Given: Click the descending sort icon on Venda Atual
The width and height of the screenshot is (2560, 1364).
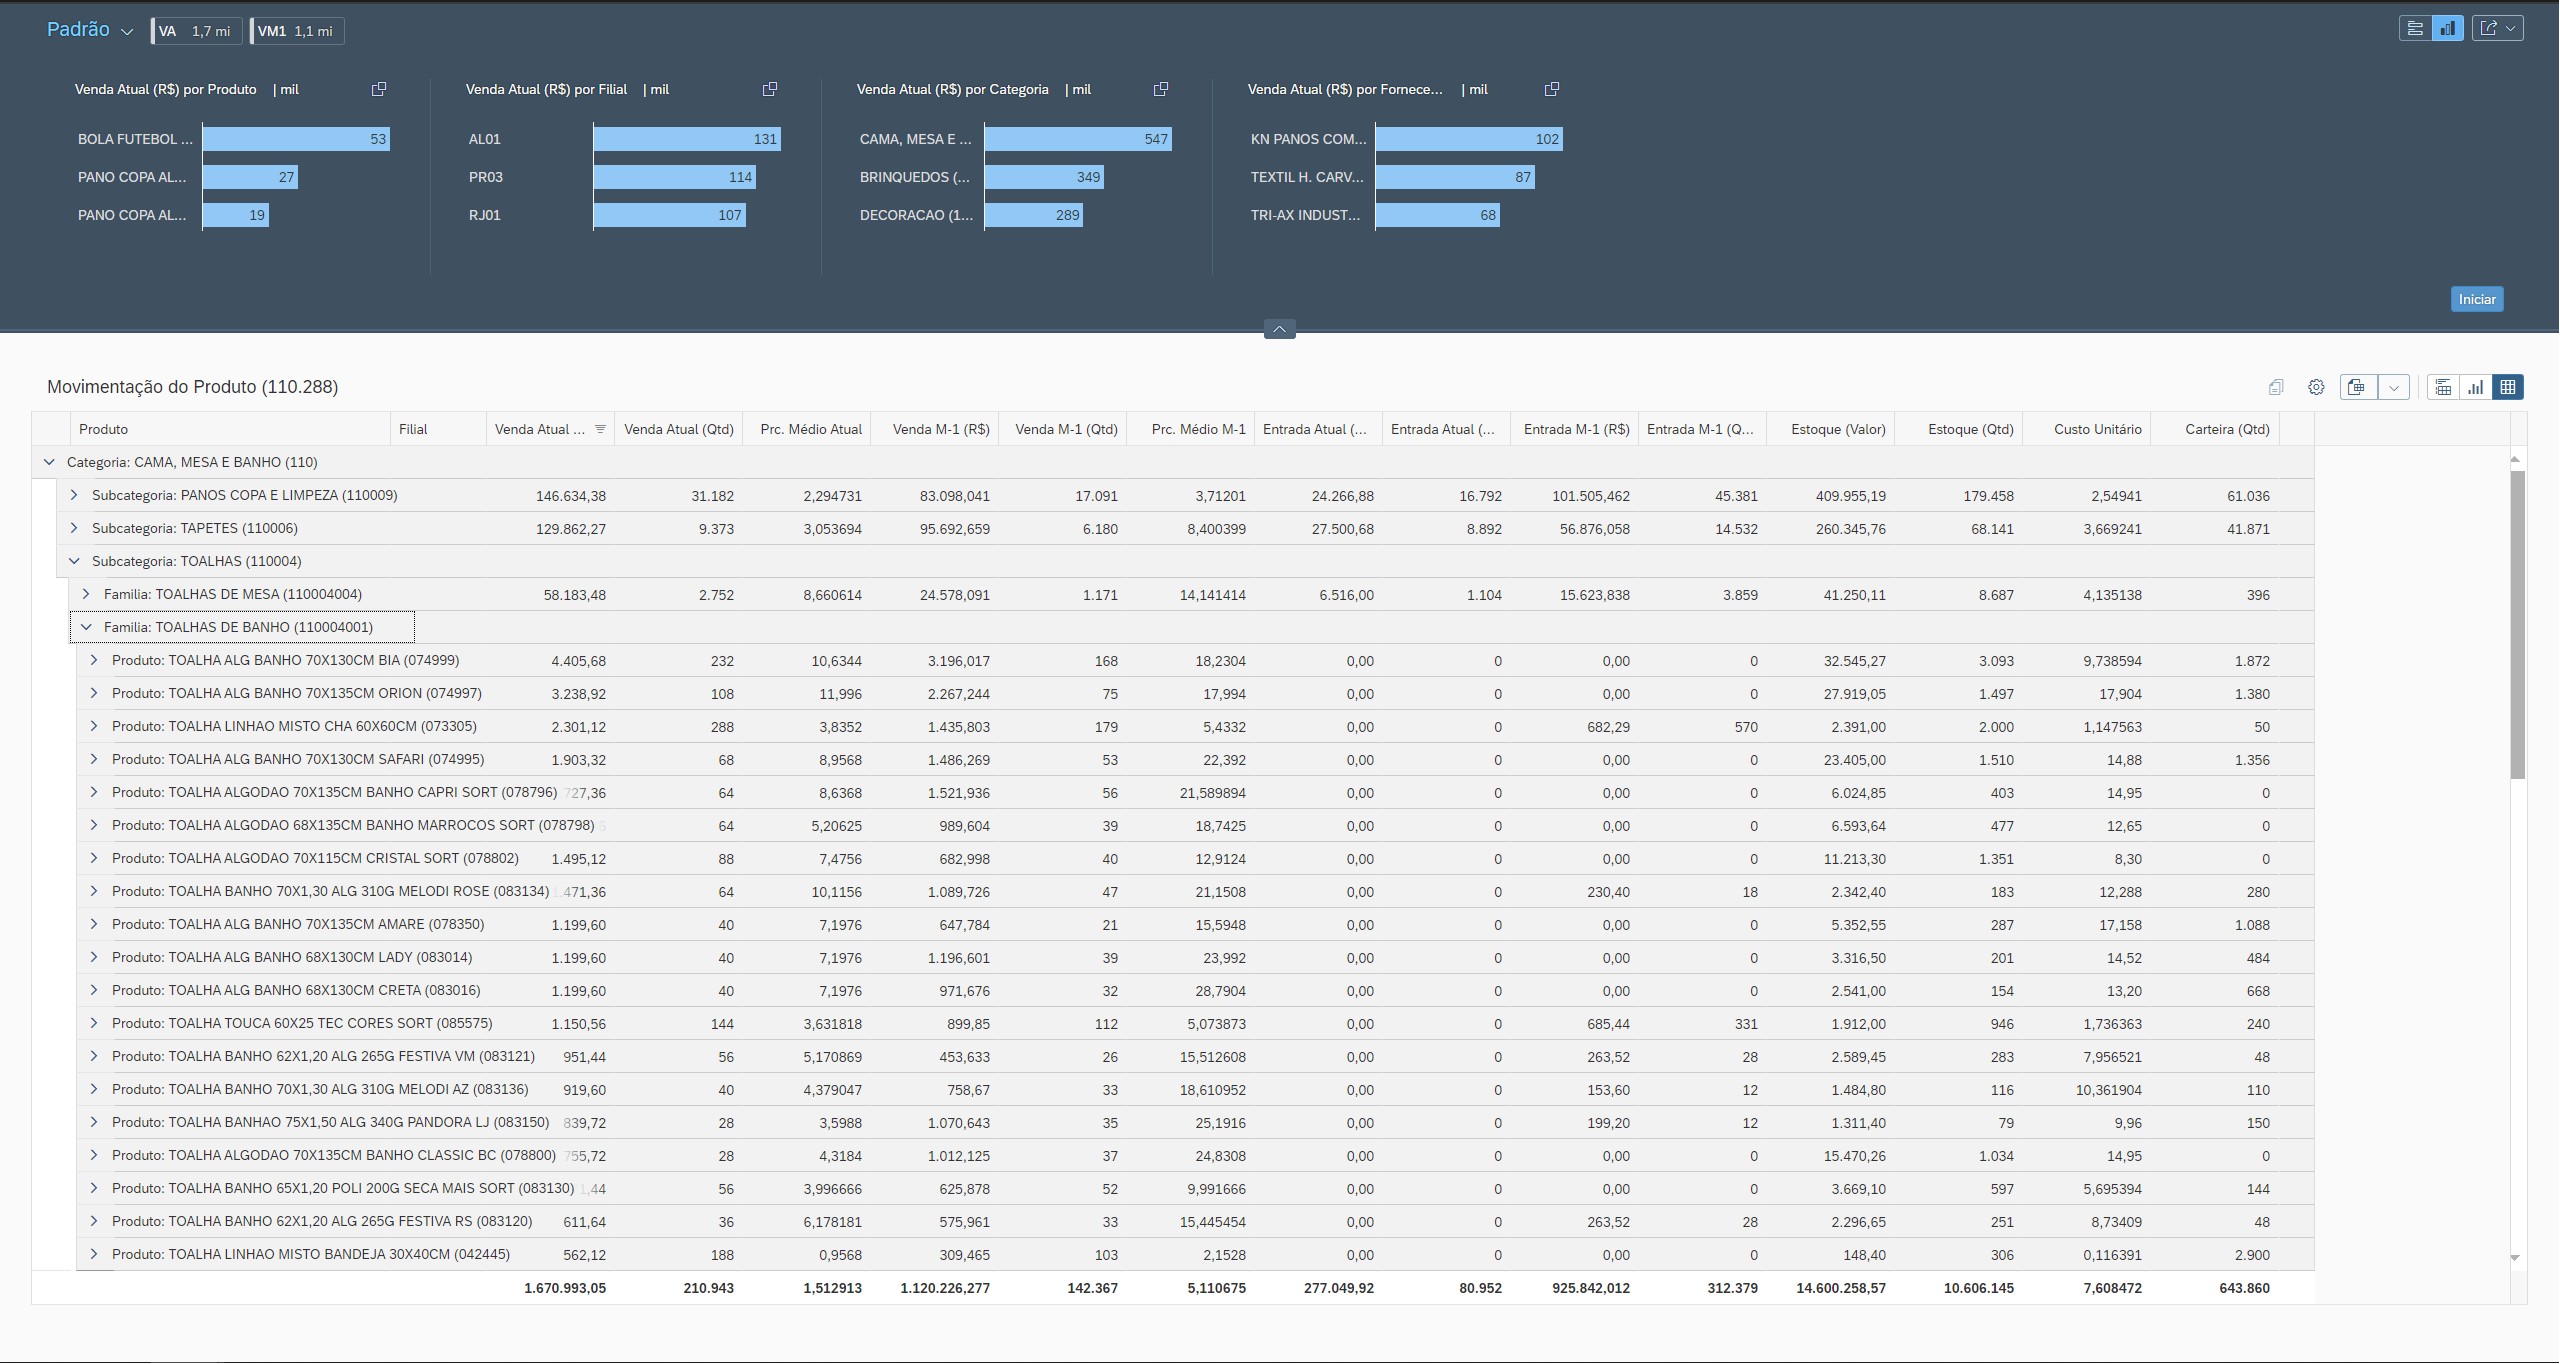Looking at the screenshot, I should pyautogui.click(x=600, y=429).
